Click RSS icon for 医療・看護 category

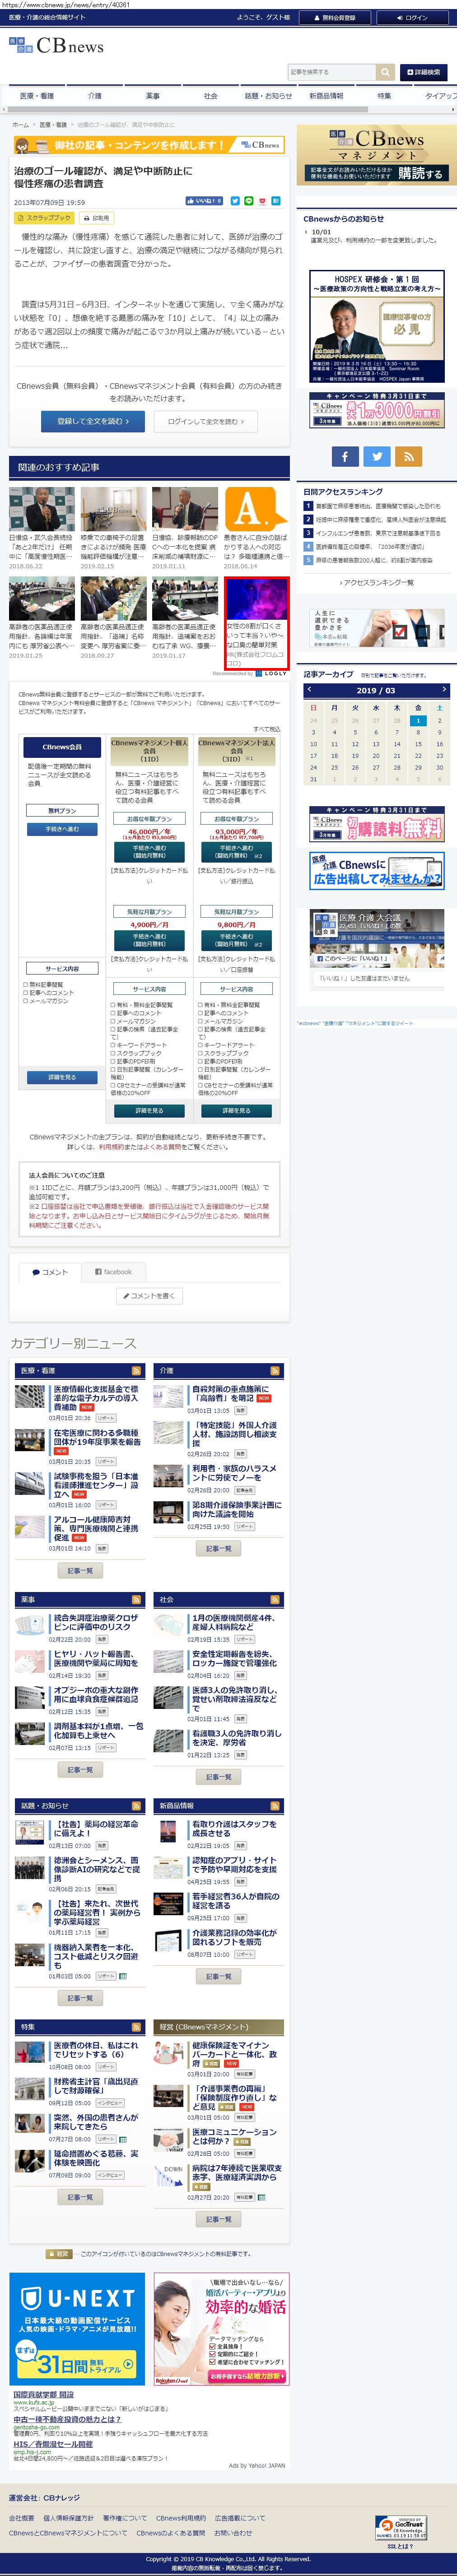click(x=136, y=1370)
